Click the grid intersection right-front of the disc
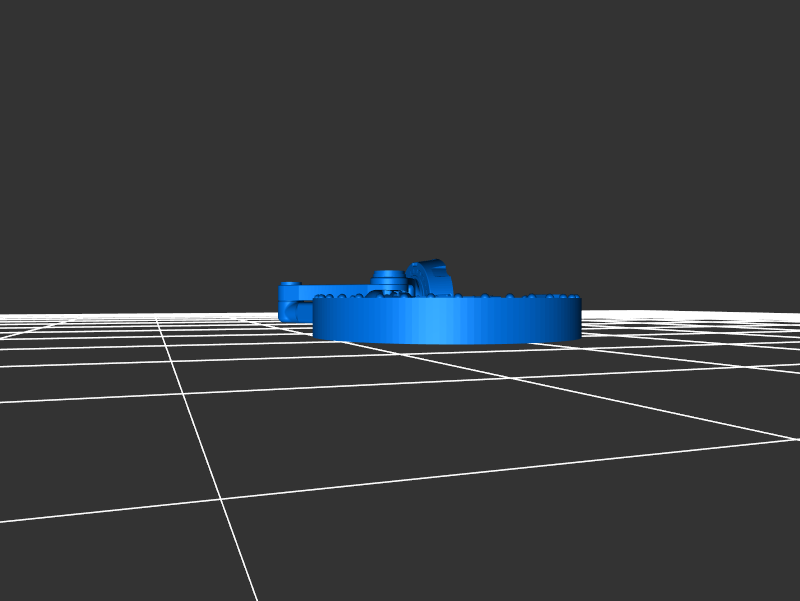800x601 pixels. (x=512, y=379)
